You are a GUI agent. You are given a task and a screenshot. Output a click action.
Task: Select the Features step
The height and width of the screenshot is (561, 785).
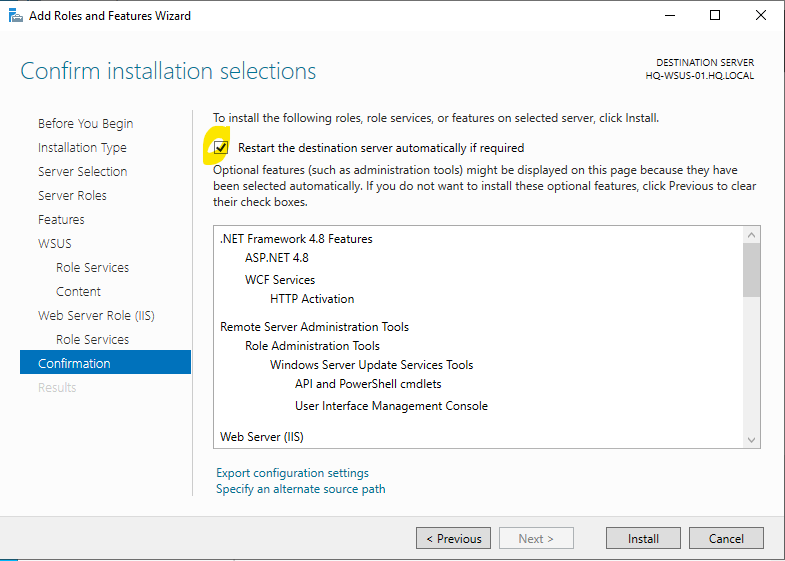61,220
